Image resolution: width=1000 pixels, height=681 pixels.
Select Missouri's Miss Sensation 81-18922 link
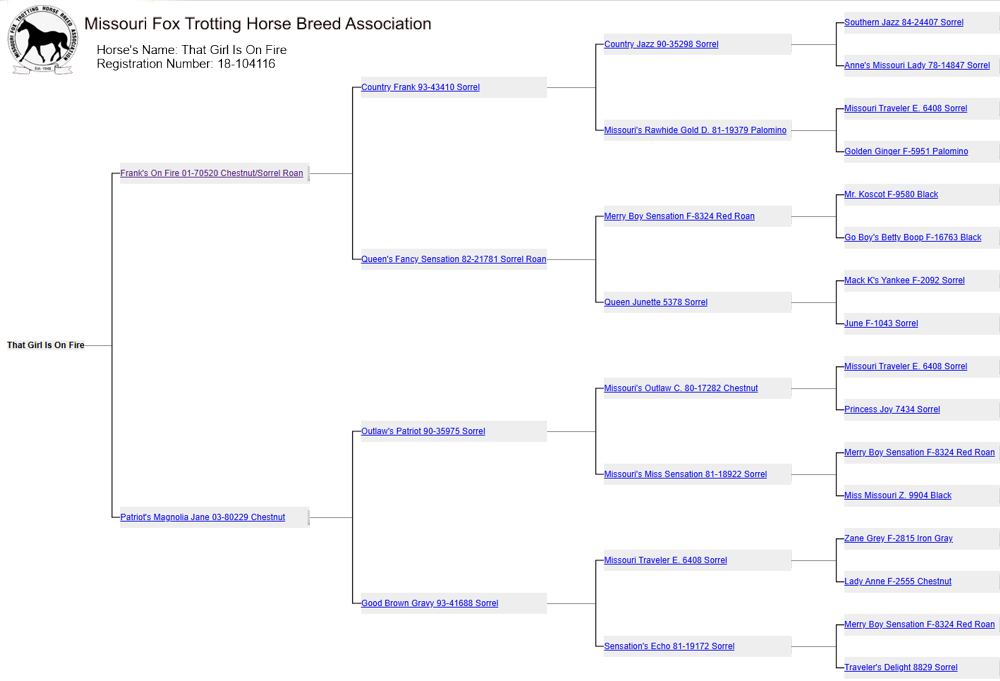pyautogui.click(x=685, y=474)
